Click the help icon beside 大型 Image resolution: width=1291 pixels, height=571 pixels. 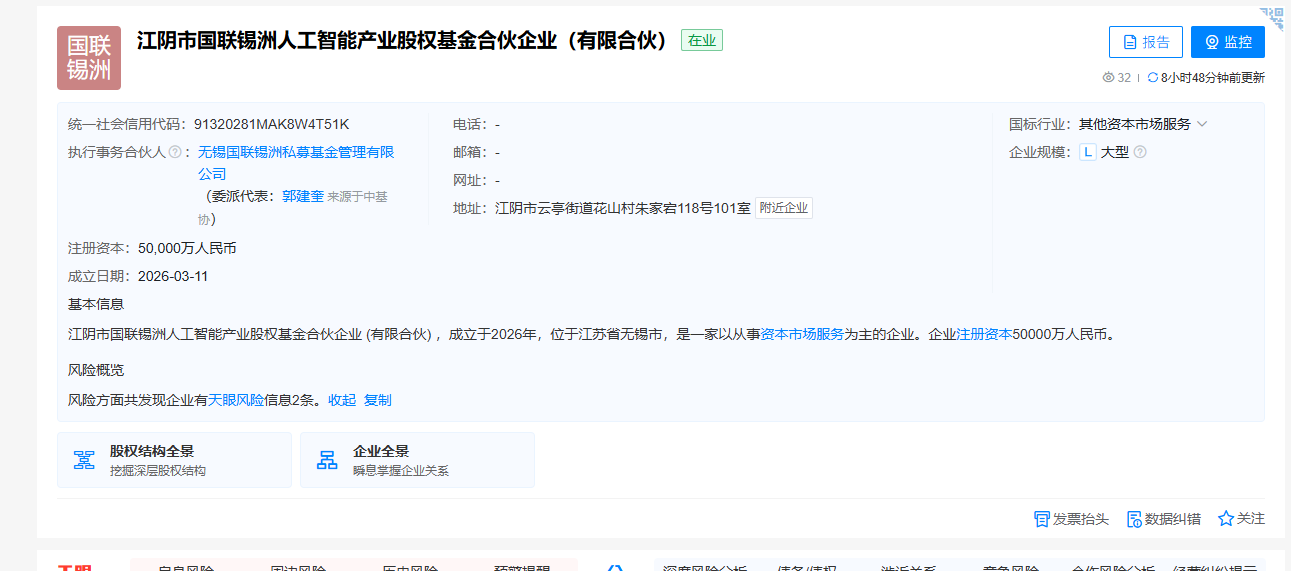tap(1140, 153)
